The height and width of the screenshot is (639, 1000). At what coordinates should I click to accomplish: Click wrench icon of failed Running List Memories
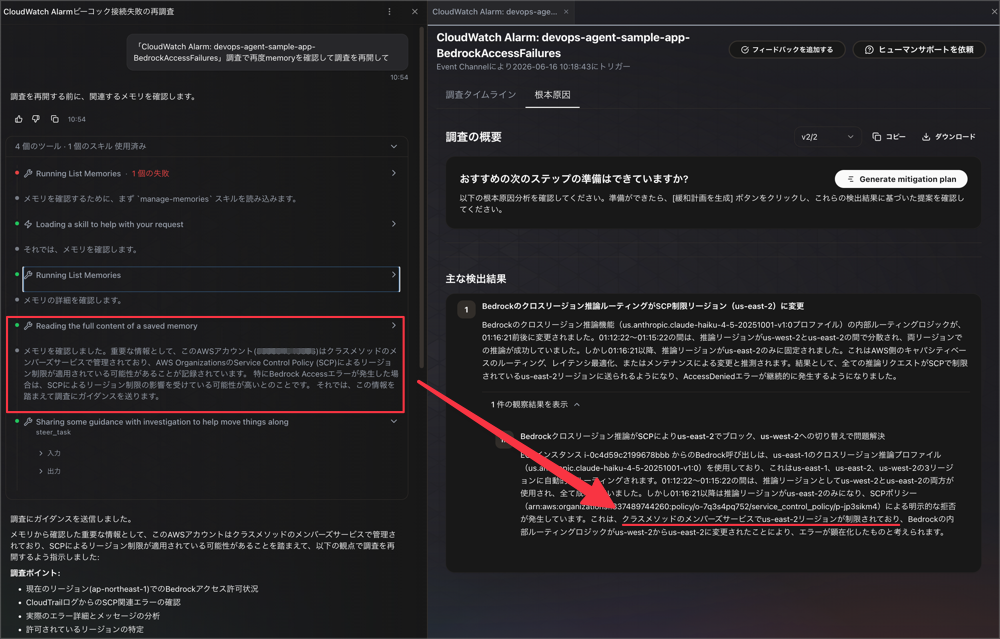28,173
